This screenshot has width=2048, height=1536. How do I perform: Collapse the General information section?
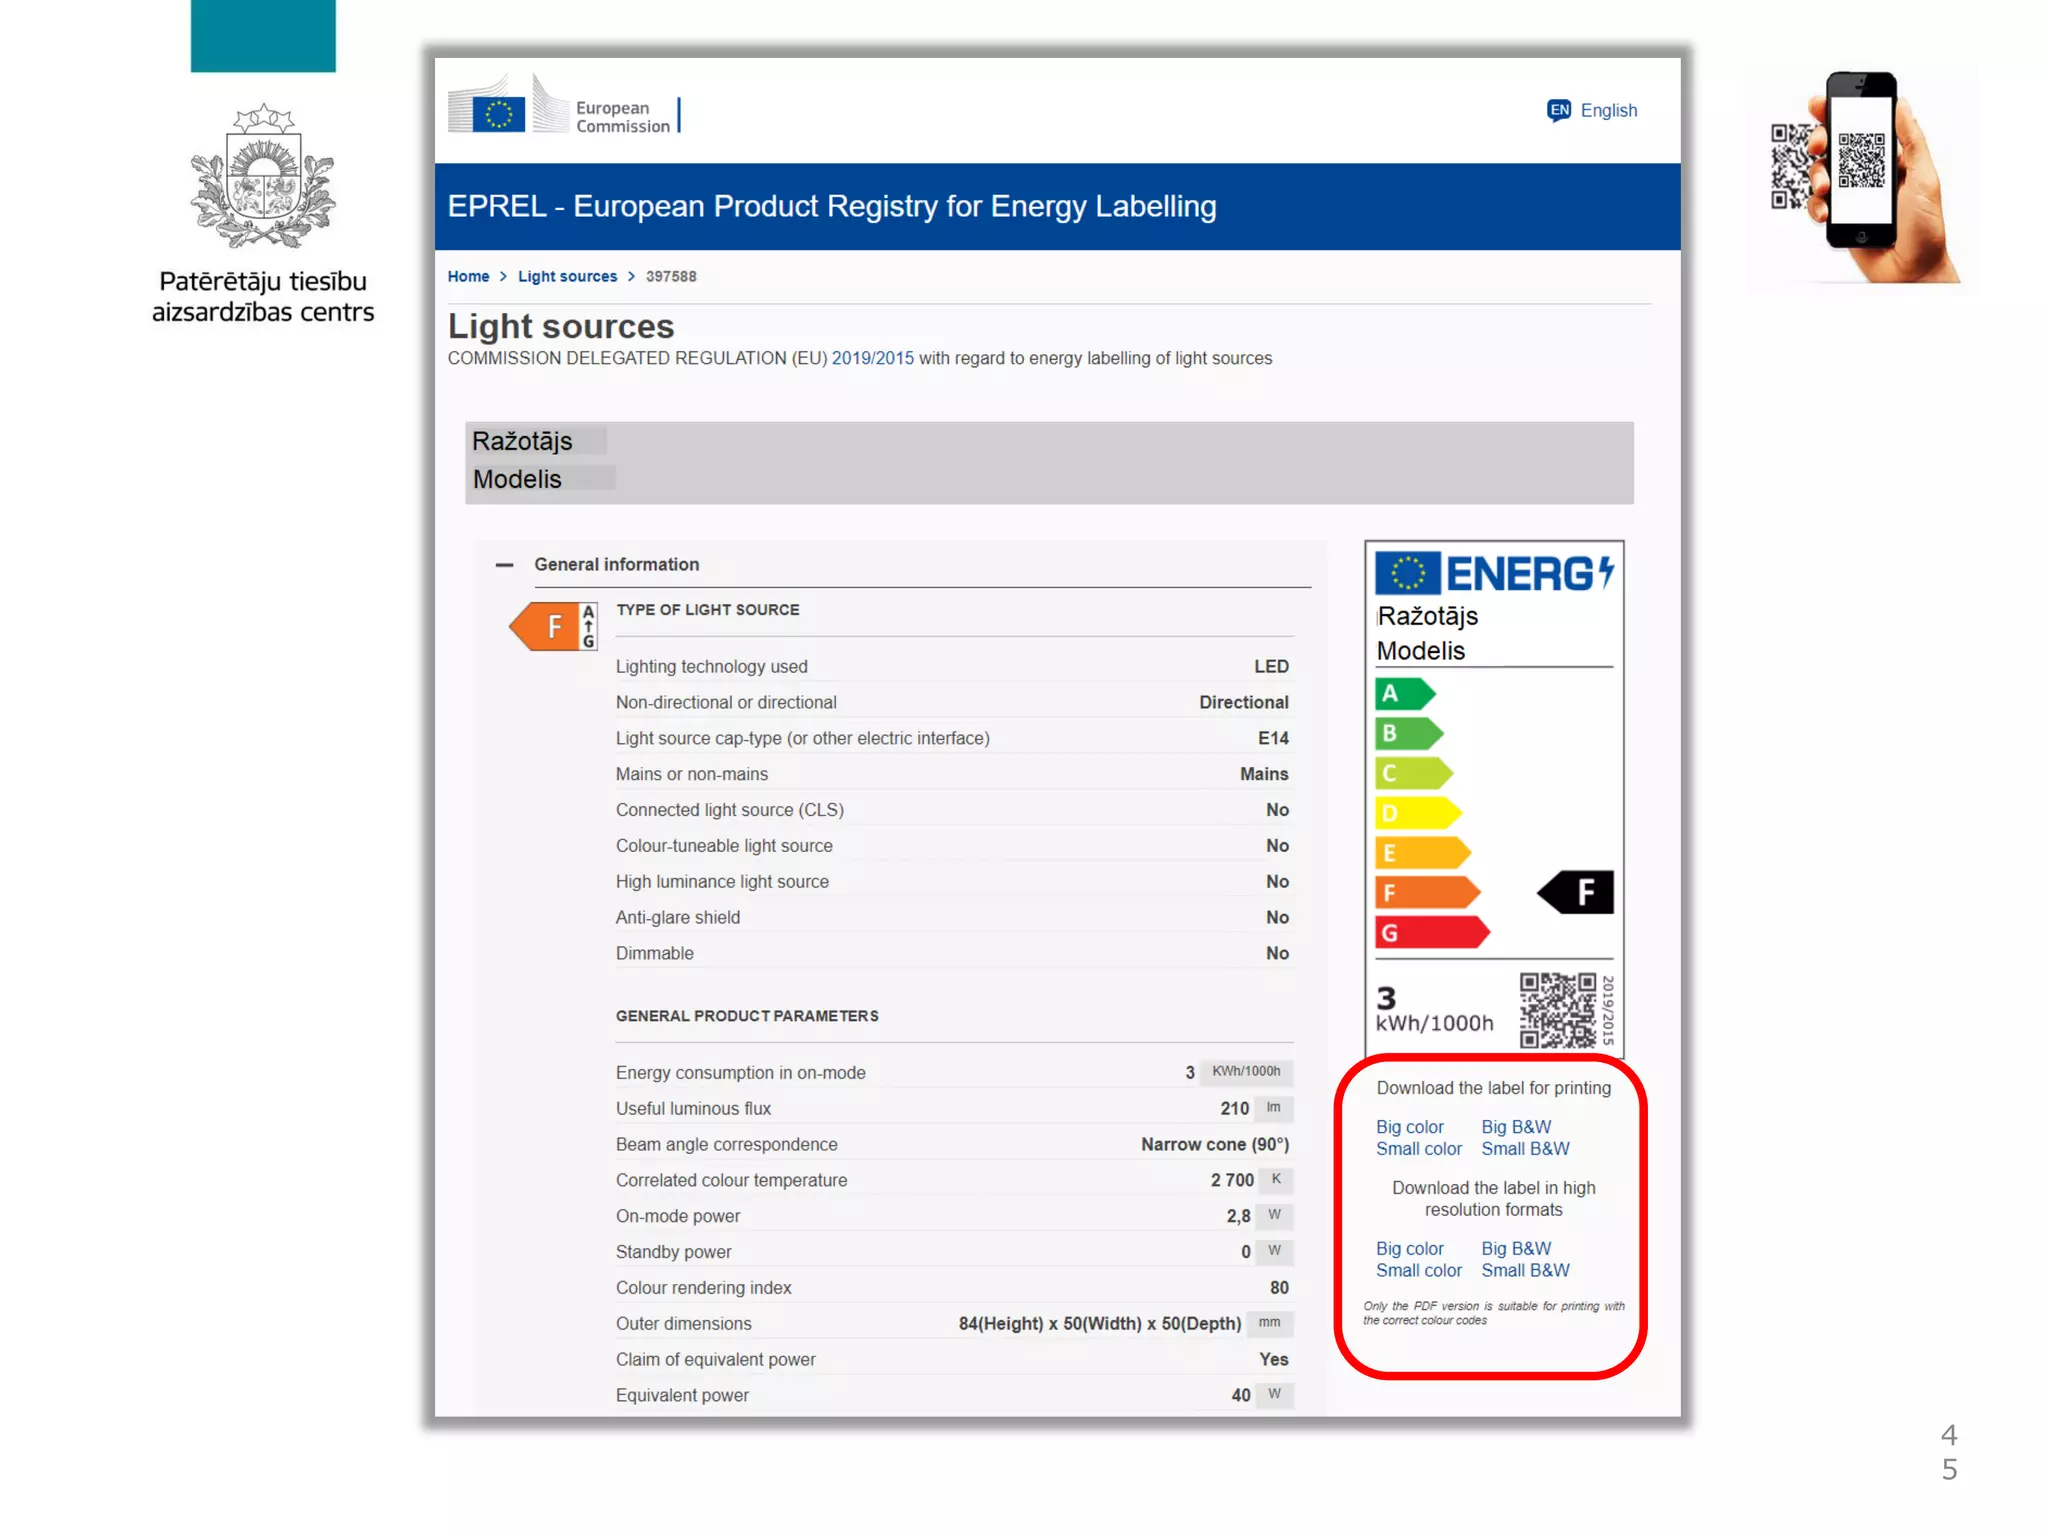click(x=504, y=565)
